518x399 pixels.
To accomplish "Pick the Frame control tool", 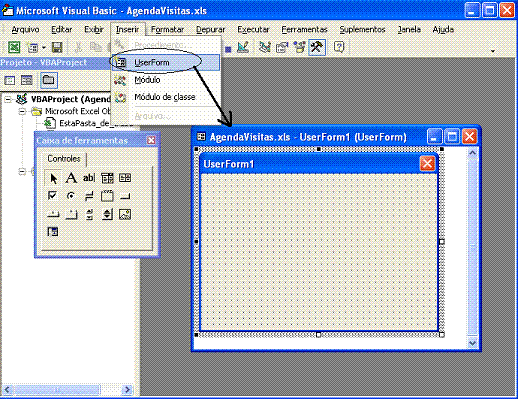I will (107, 196).
